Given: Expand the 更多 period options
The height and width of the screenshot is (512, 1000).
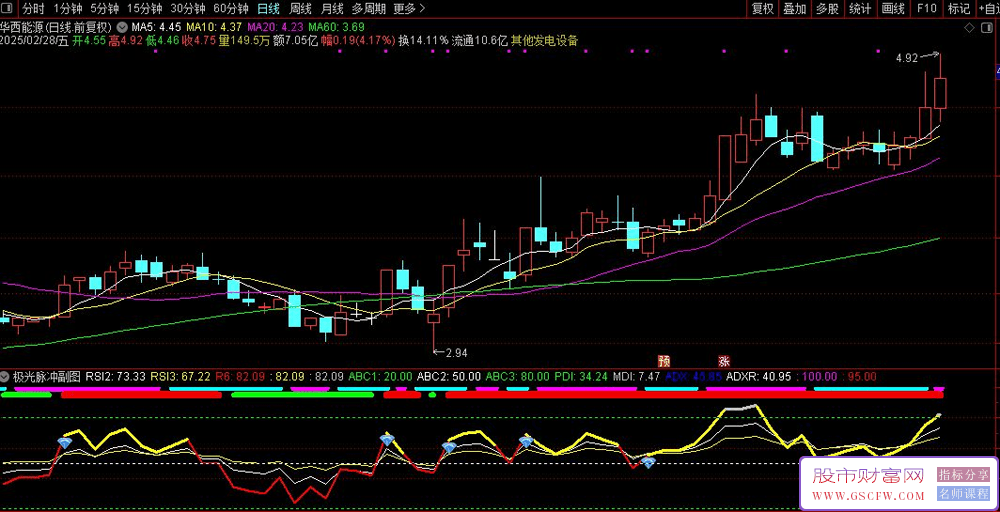Looking at the screenshot, I should tap(405, 9).
